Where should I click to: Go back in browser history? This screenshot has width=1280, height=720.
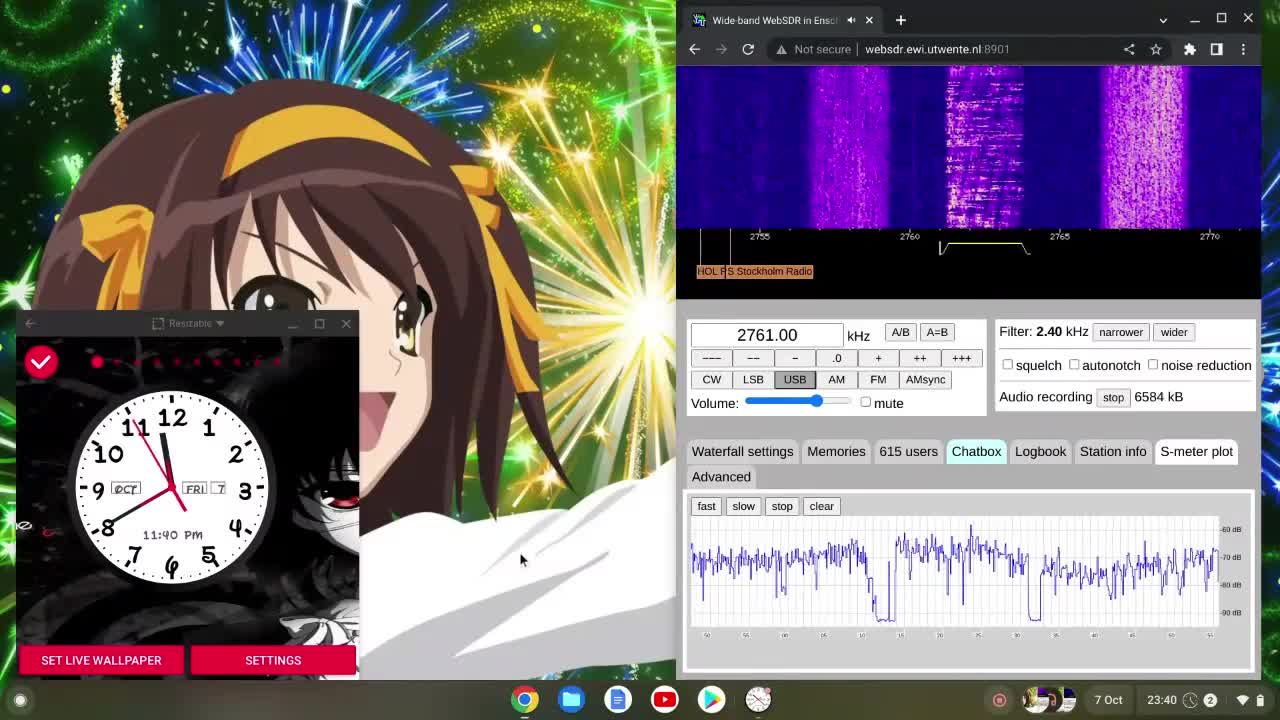click(695, 49)
